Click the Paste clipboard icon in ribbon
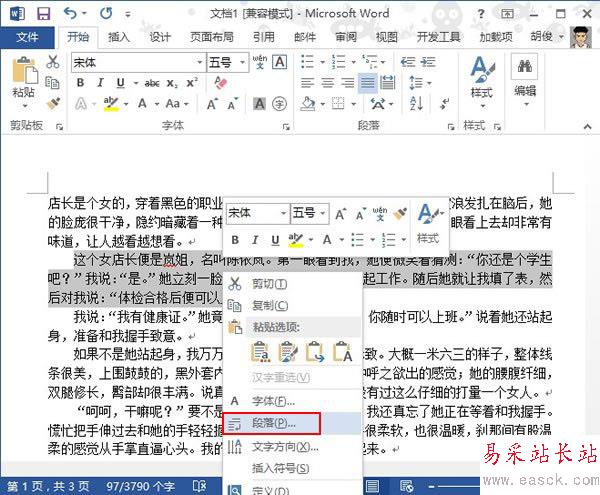This screenshot has height=495, width=600. [x=24, y=70]
